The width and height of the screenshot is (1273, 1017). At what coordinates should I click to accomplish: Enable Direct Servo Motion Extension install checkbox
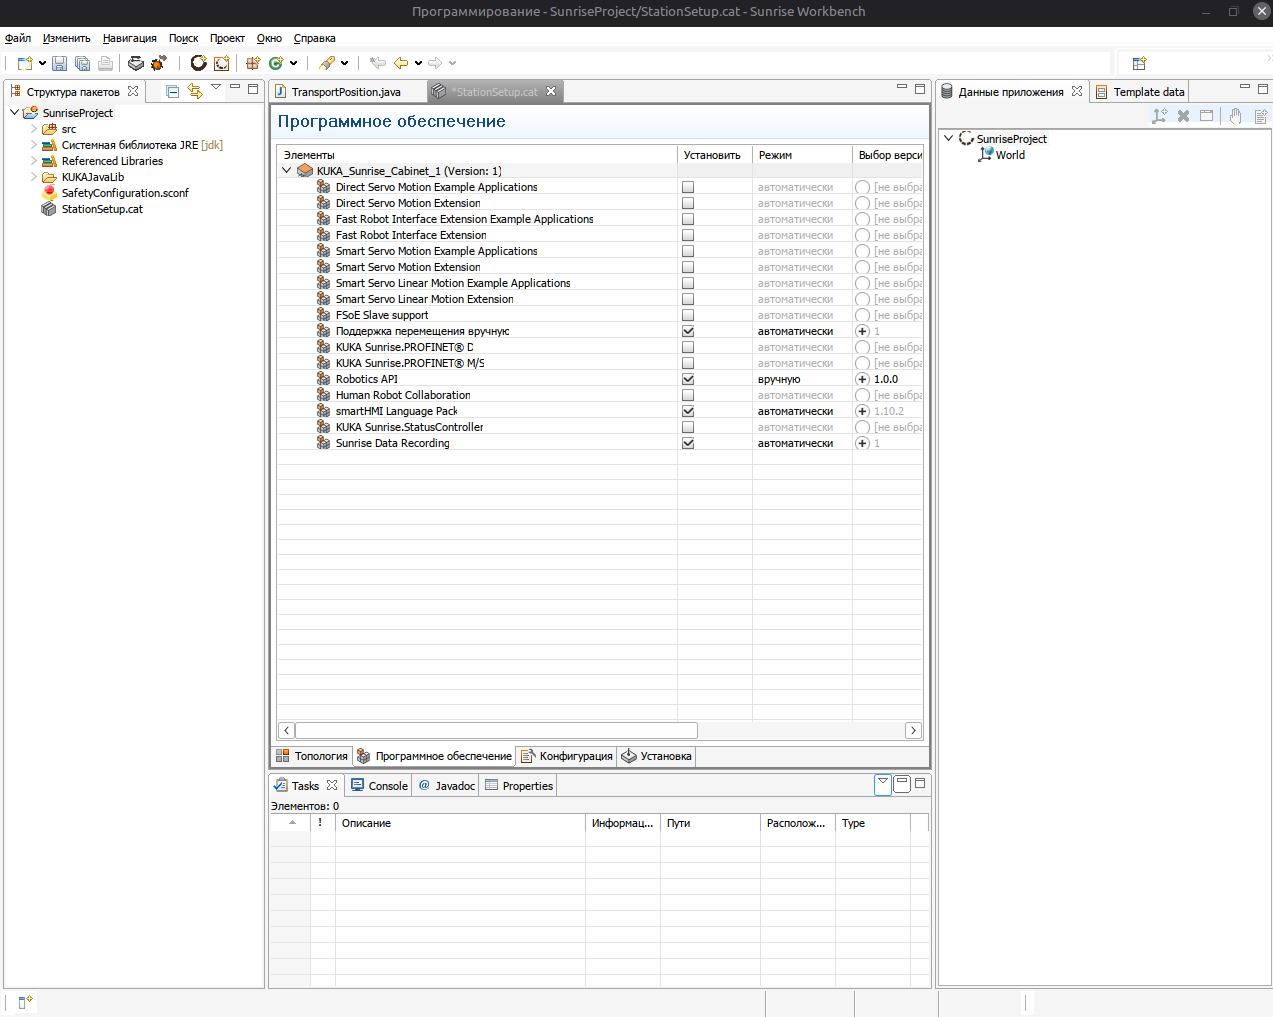pos(688,203)
